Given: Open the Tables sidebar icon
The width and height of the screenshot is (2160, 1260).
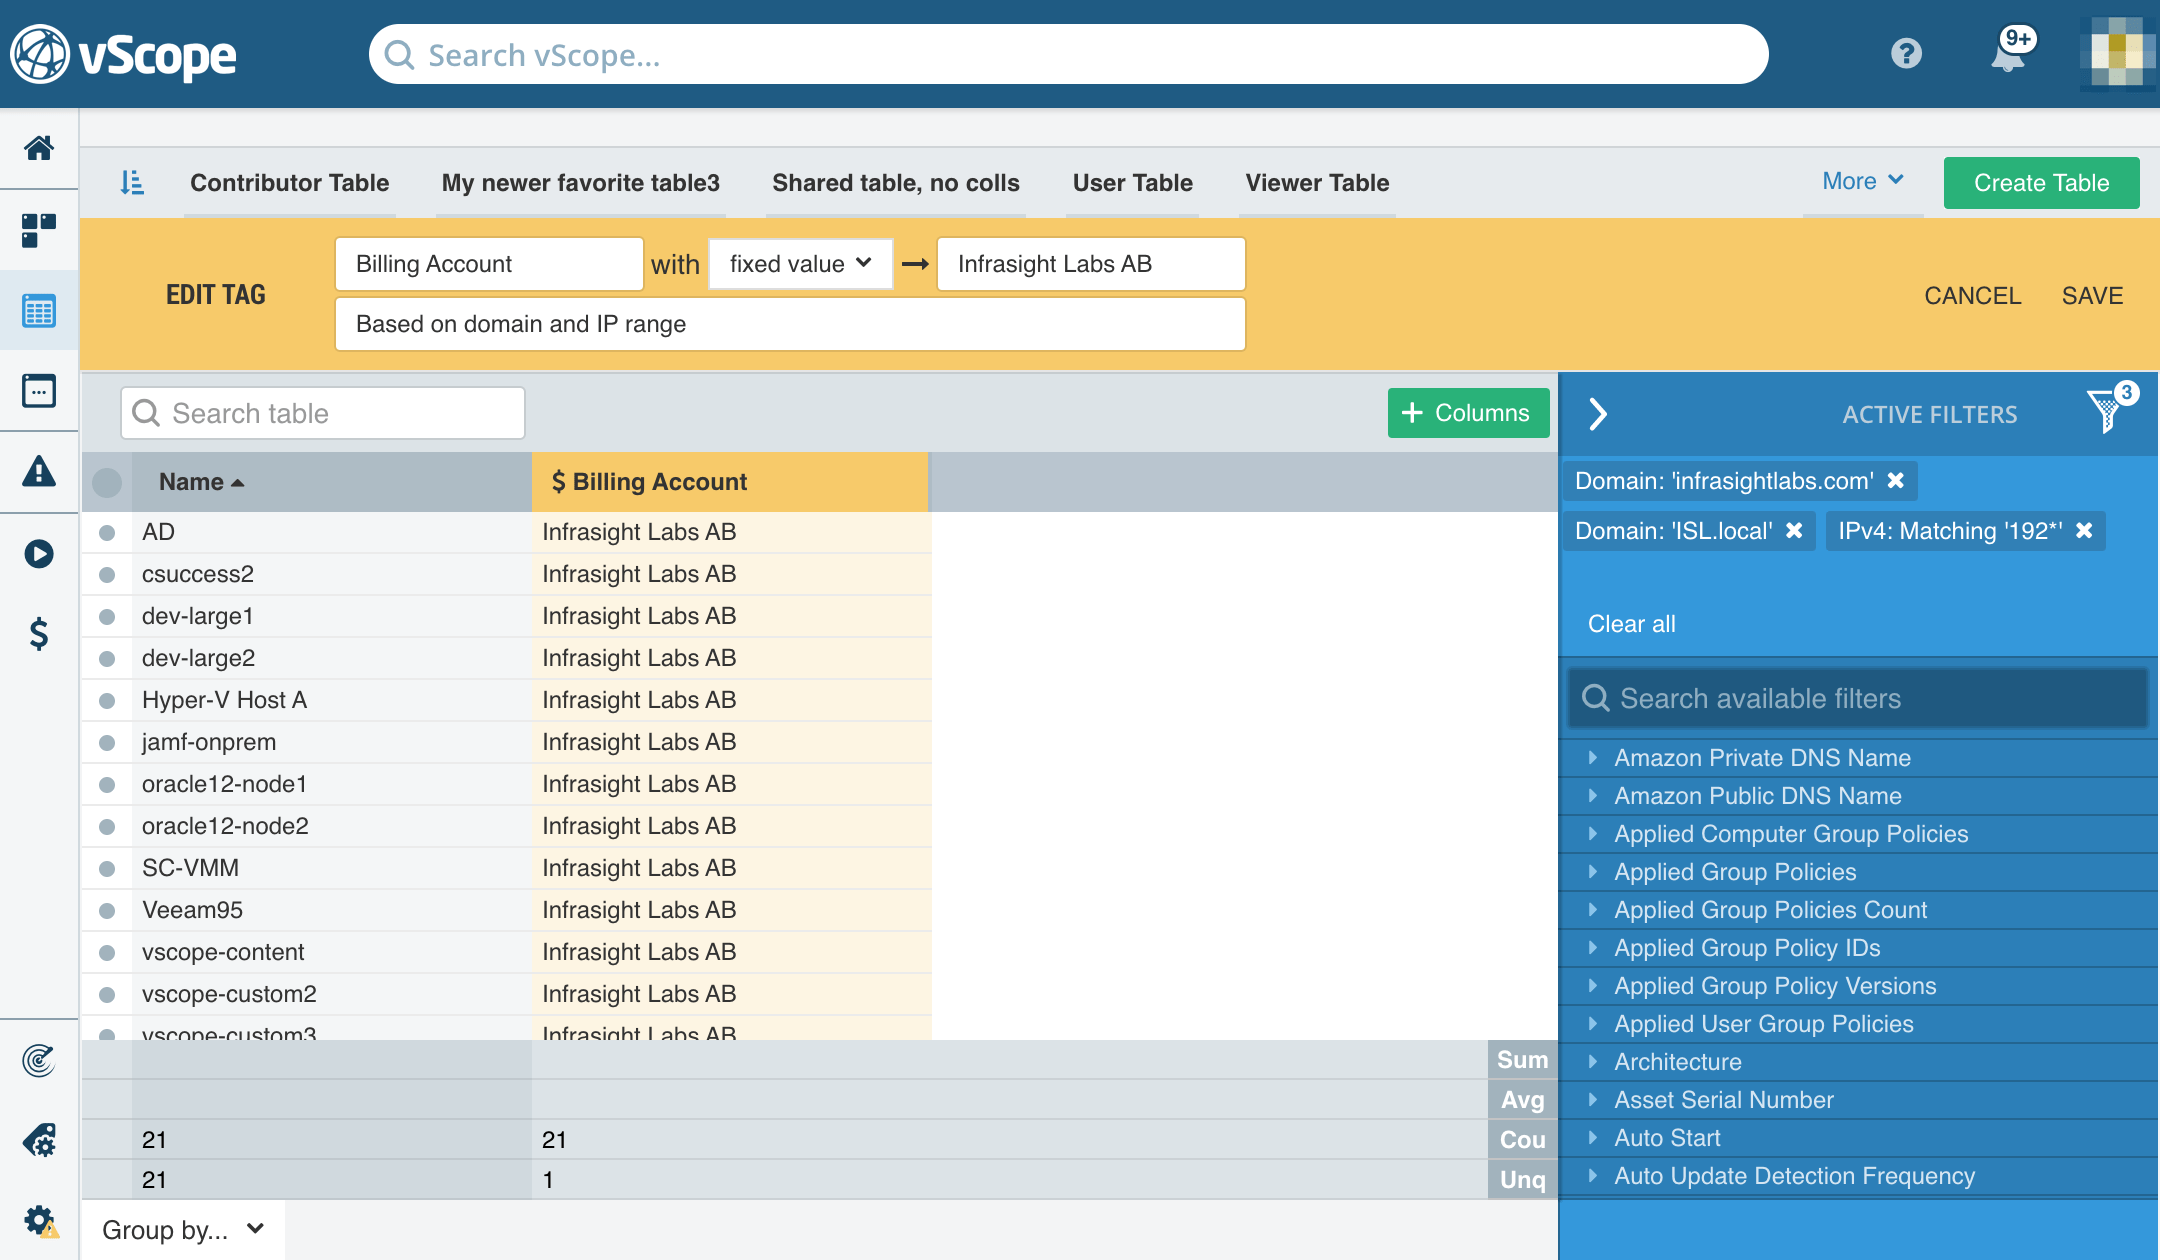Looking at the screenshot, I should [39, 311].
